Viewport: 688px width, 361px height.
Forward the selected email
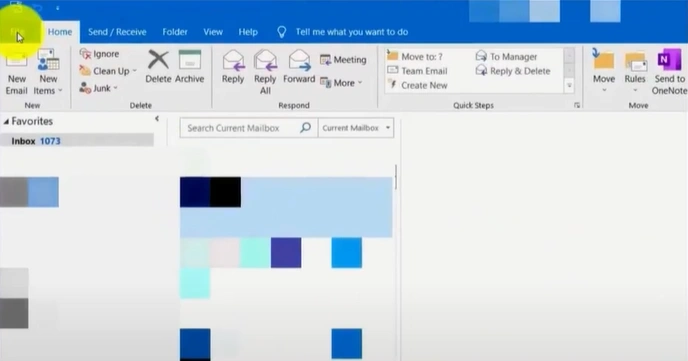(299, 67)
